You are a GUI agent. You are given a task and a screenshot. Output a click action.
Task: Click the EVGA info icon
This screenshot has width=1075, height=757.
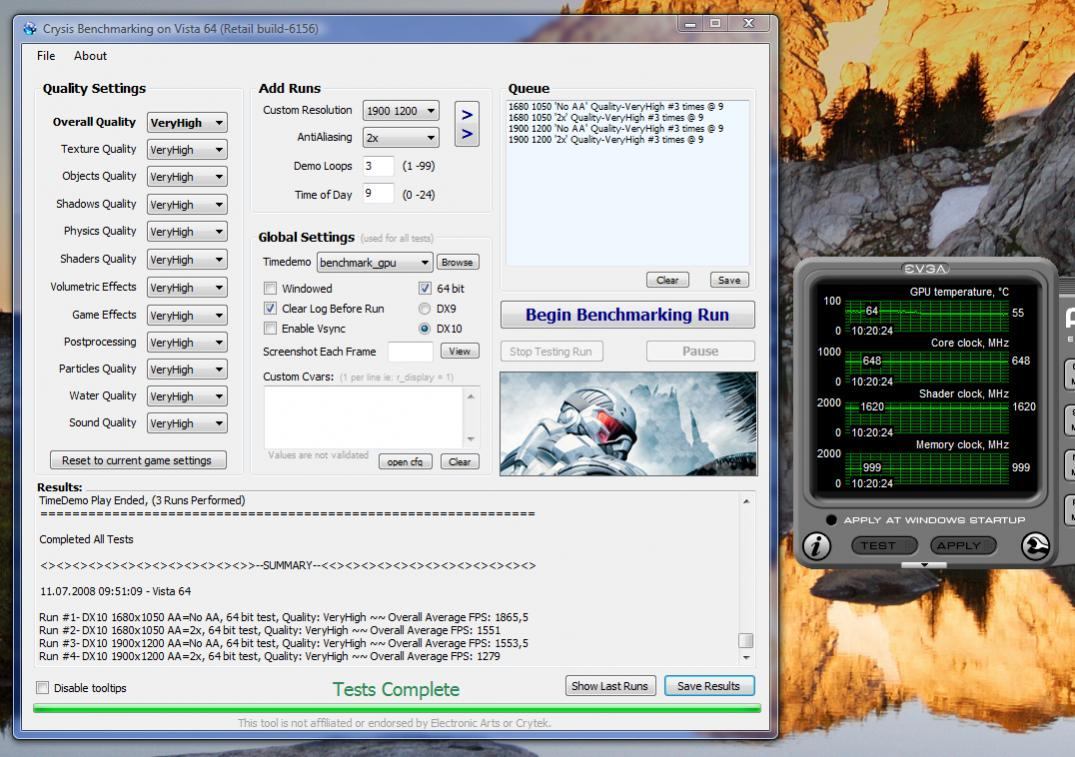pyautogui.click(x=816, y=546)
